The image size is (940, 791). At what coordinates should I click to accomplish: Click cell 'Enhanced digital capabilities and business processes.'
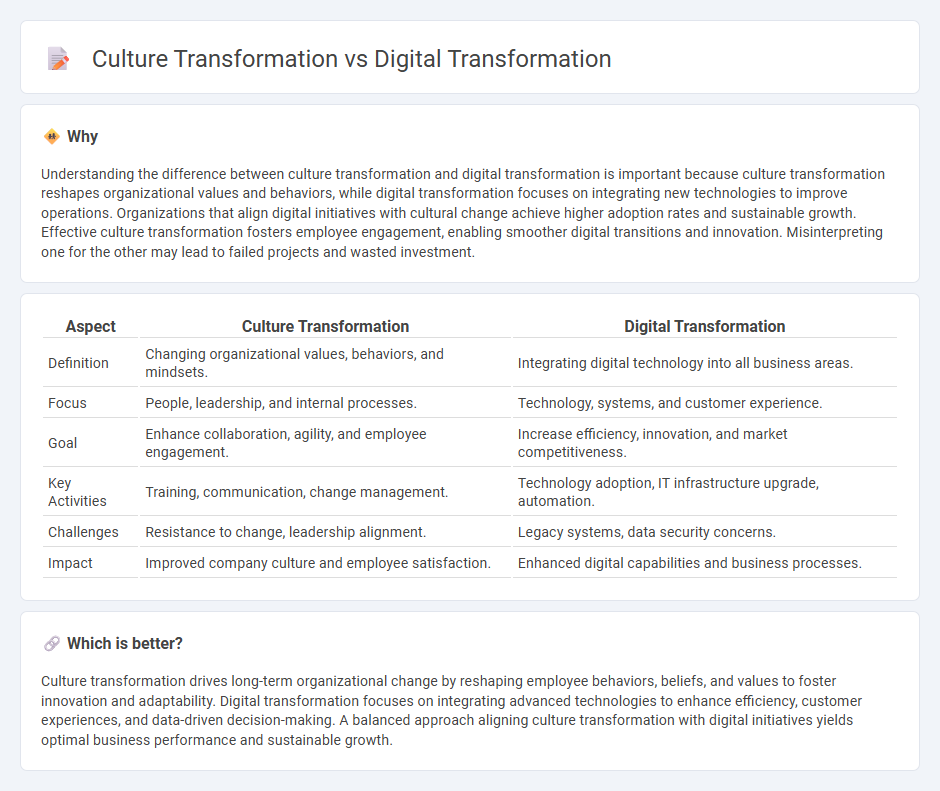coord(704,563)
